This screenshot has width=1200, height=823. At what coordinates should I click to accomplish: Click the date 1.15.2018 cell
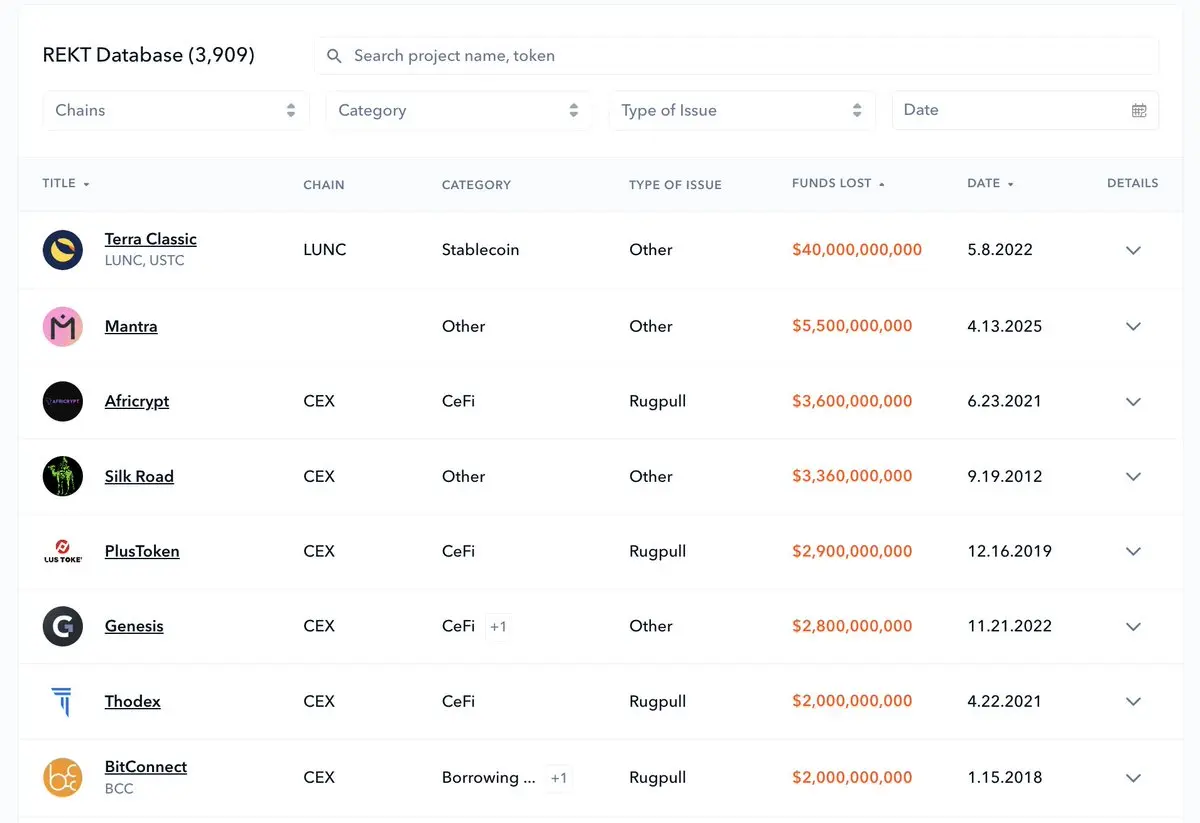pyautogui.click(x=1004, y=777)
